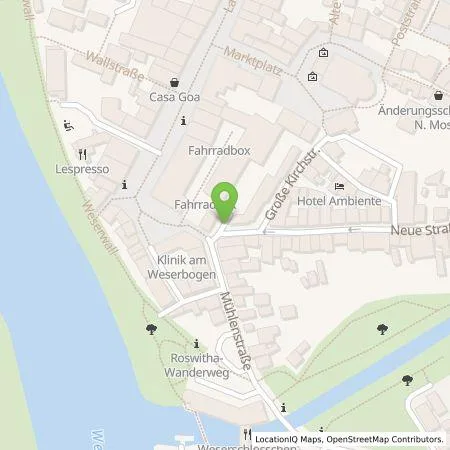
Task: Click the Lespresso restaurant fork-knife icon
Action: [x=83, y=154]
